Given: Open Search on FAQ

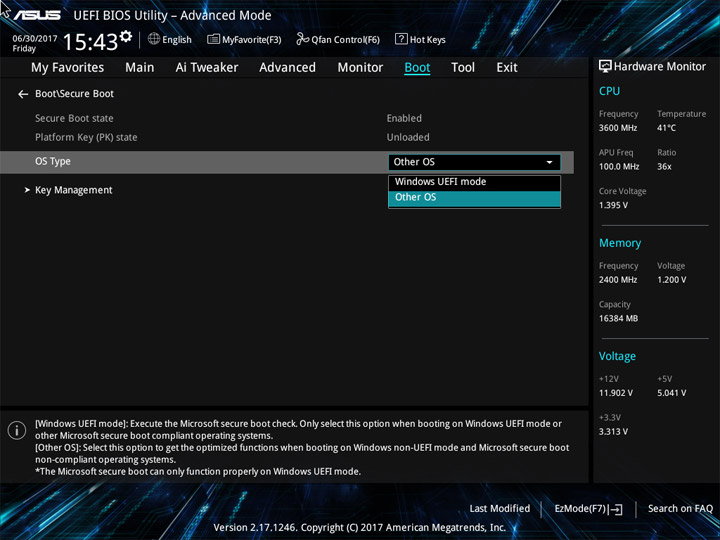Looking at the screenshot, I should 680,508.
